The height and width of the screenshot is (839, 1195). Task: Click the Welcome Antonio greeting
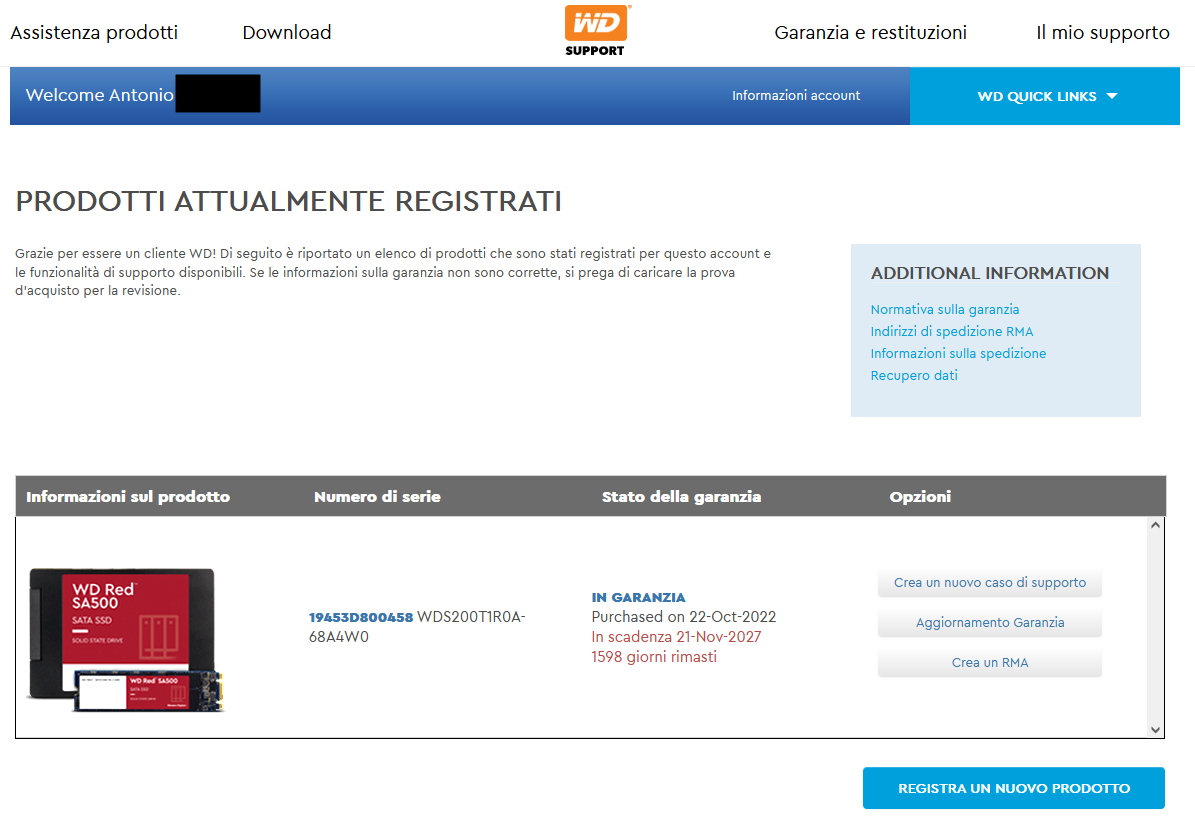[x=99, y=95]
